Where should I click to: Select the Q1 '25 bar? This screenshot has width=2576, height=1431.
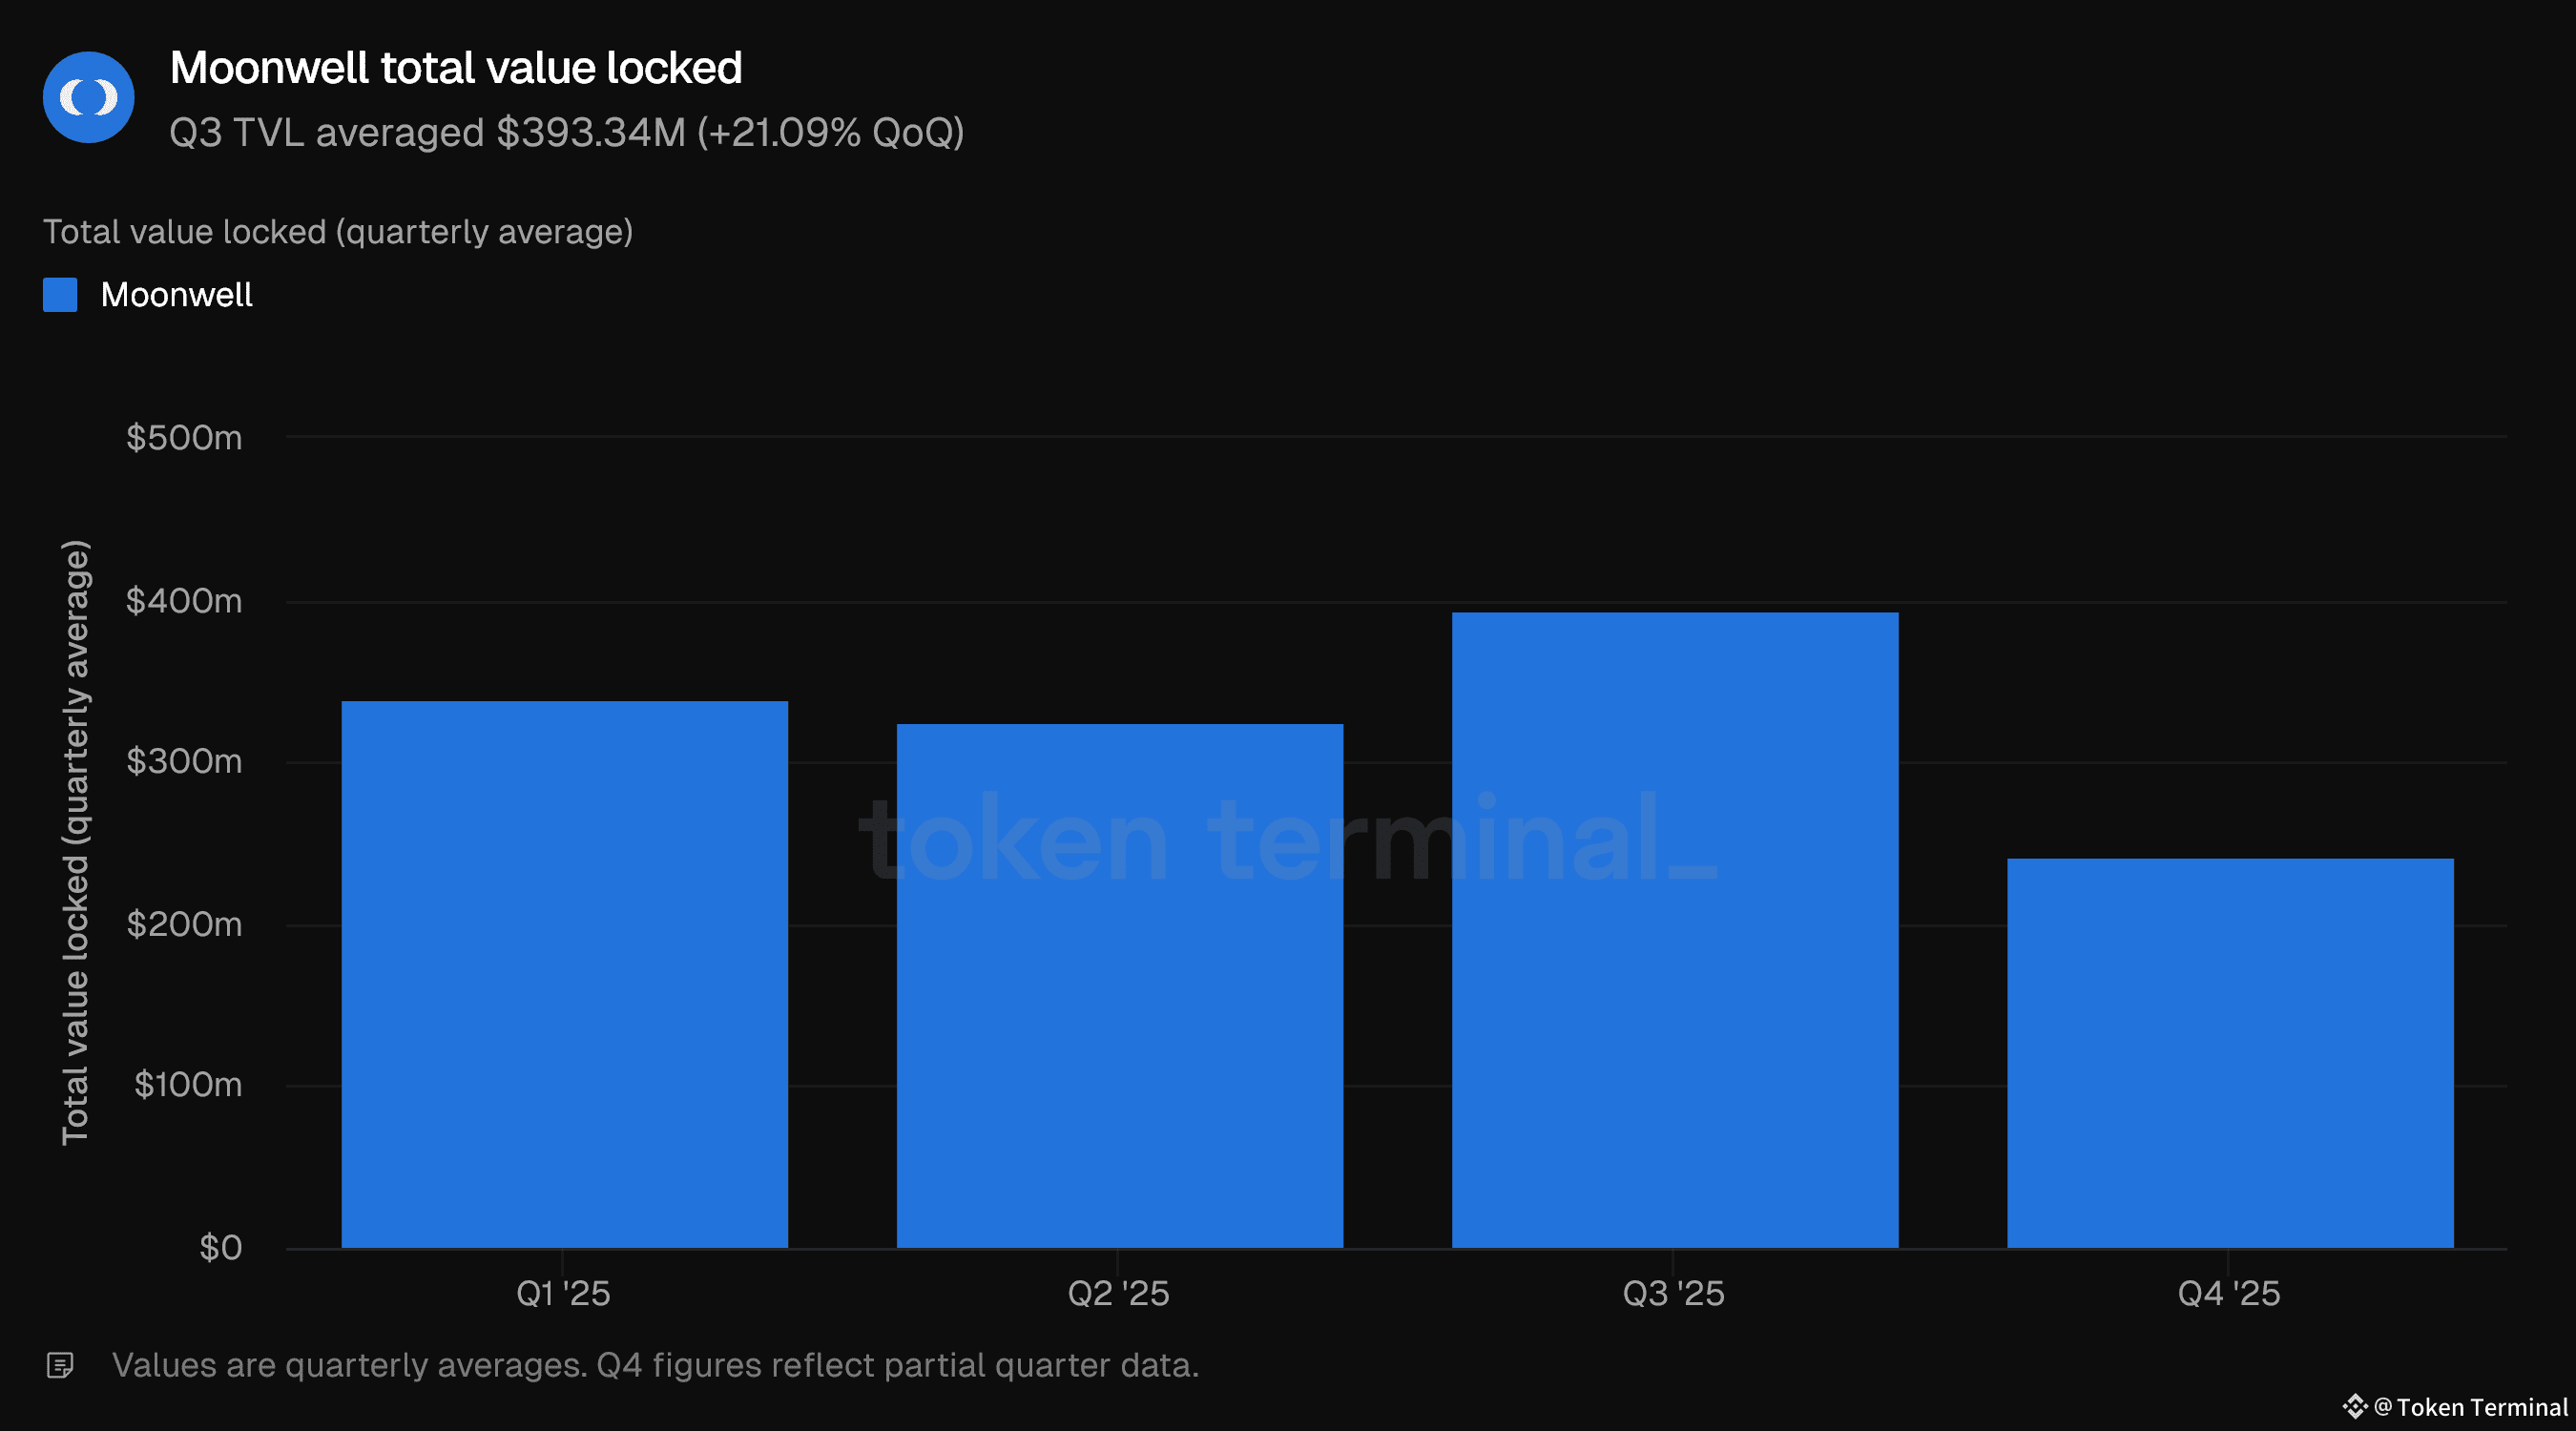coord(565,974)
